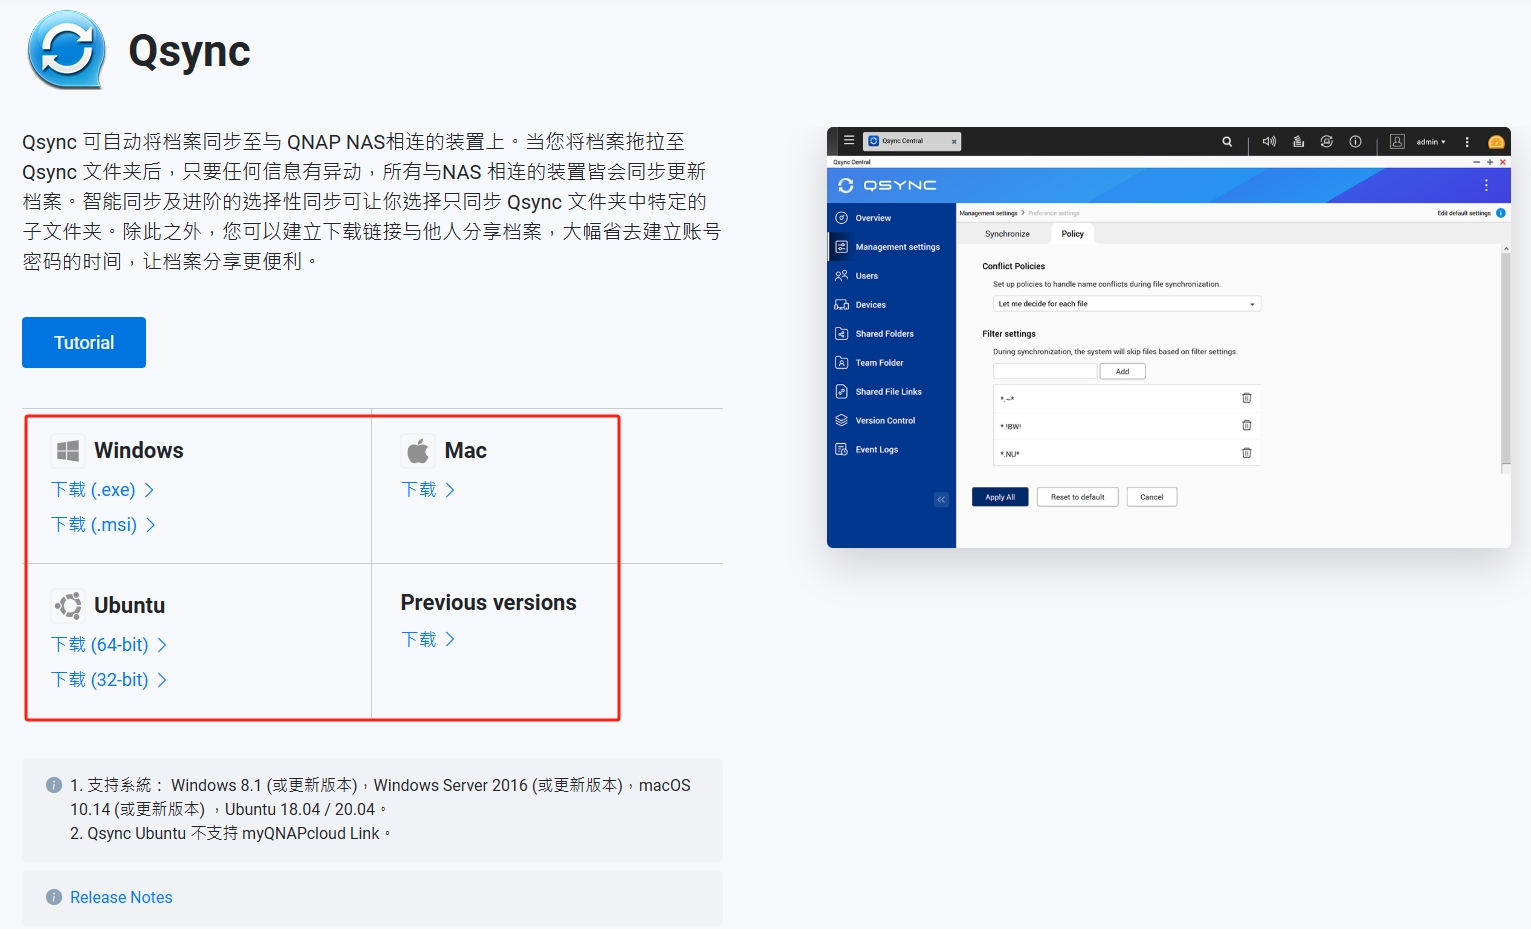Close the Qsync Central taskbar tab
The height and width of the screenshot is (929, 1531).
click(x=954, y=142)
